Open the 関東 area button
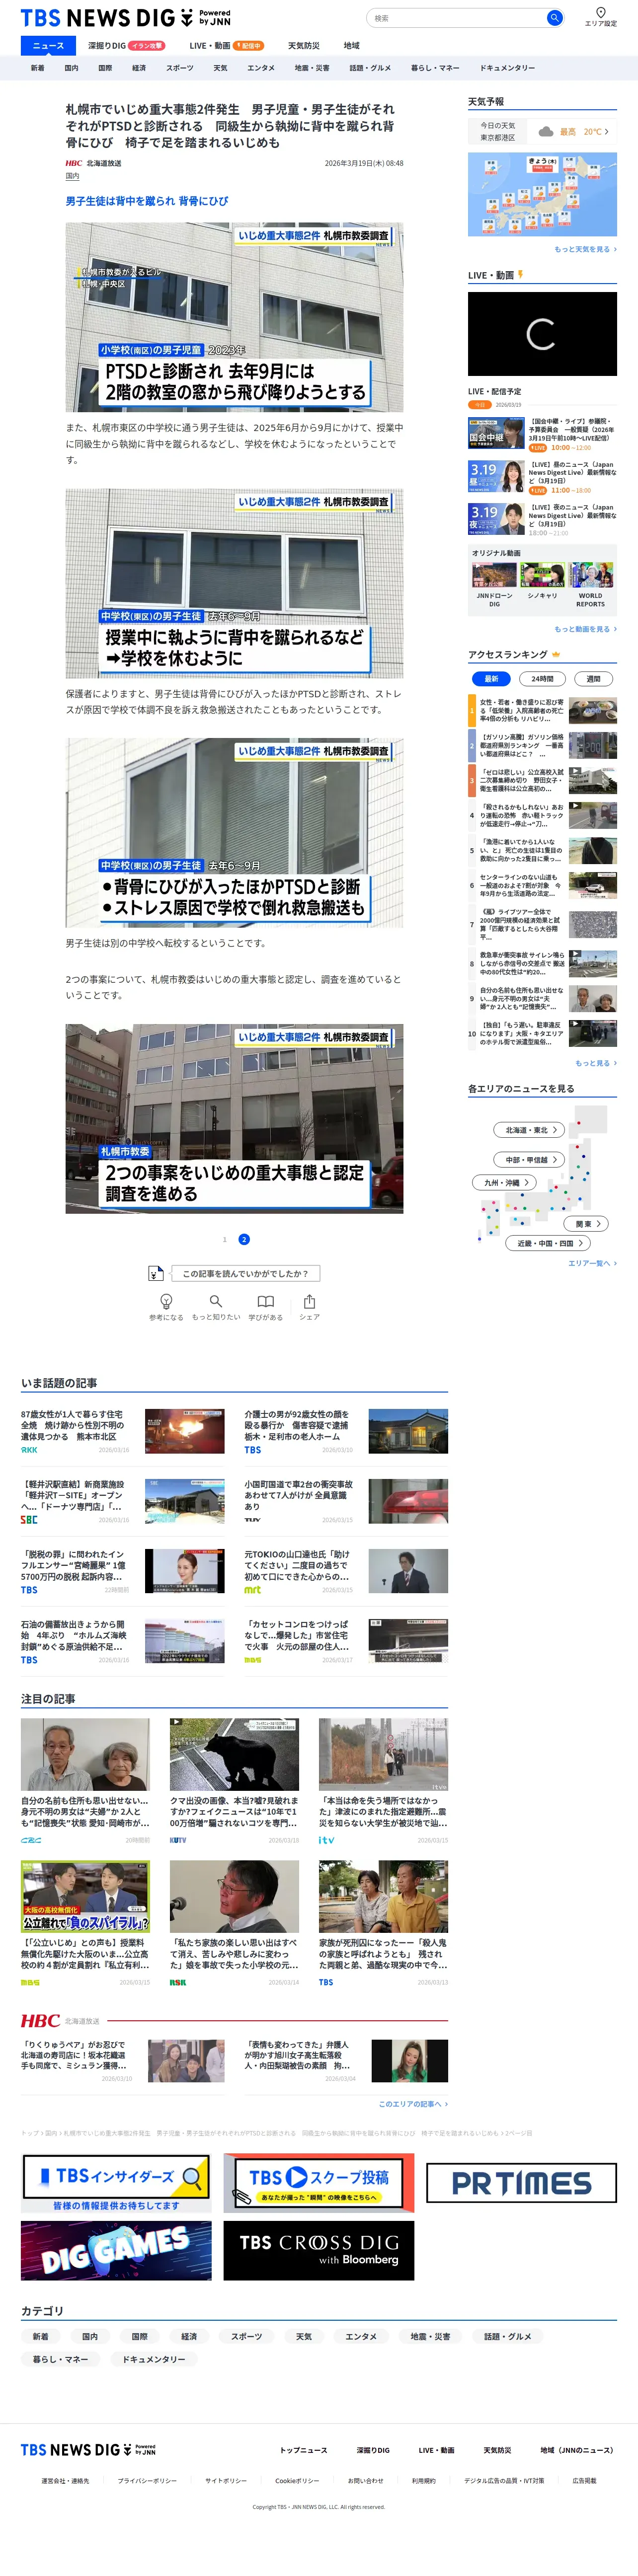Viewport: 638px width, 2576px height. [586, 1224]
